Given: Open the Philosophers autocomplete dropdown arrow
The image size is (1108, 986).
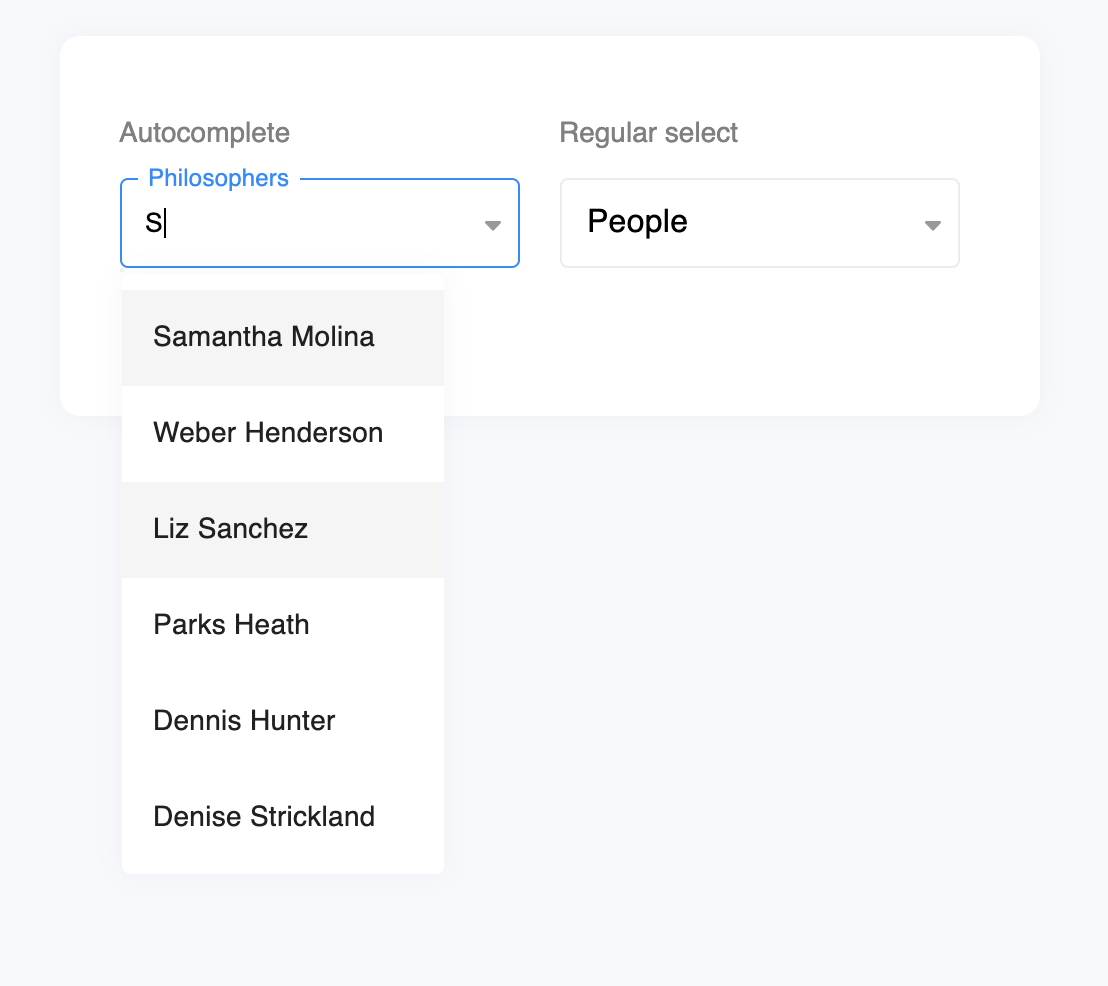Looking at the screenshot, I should tap(492, 226).
